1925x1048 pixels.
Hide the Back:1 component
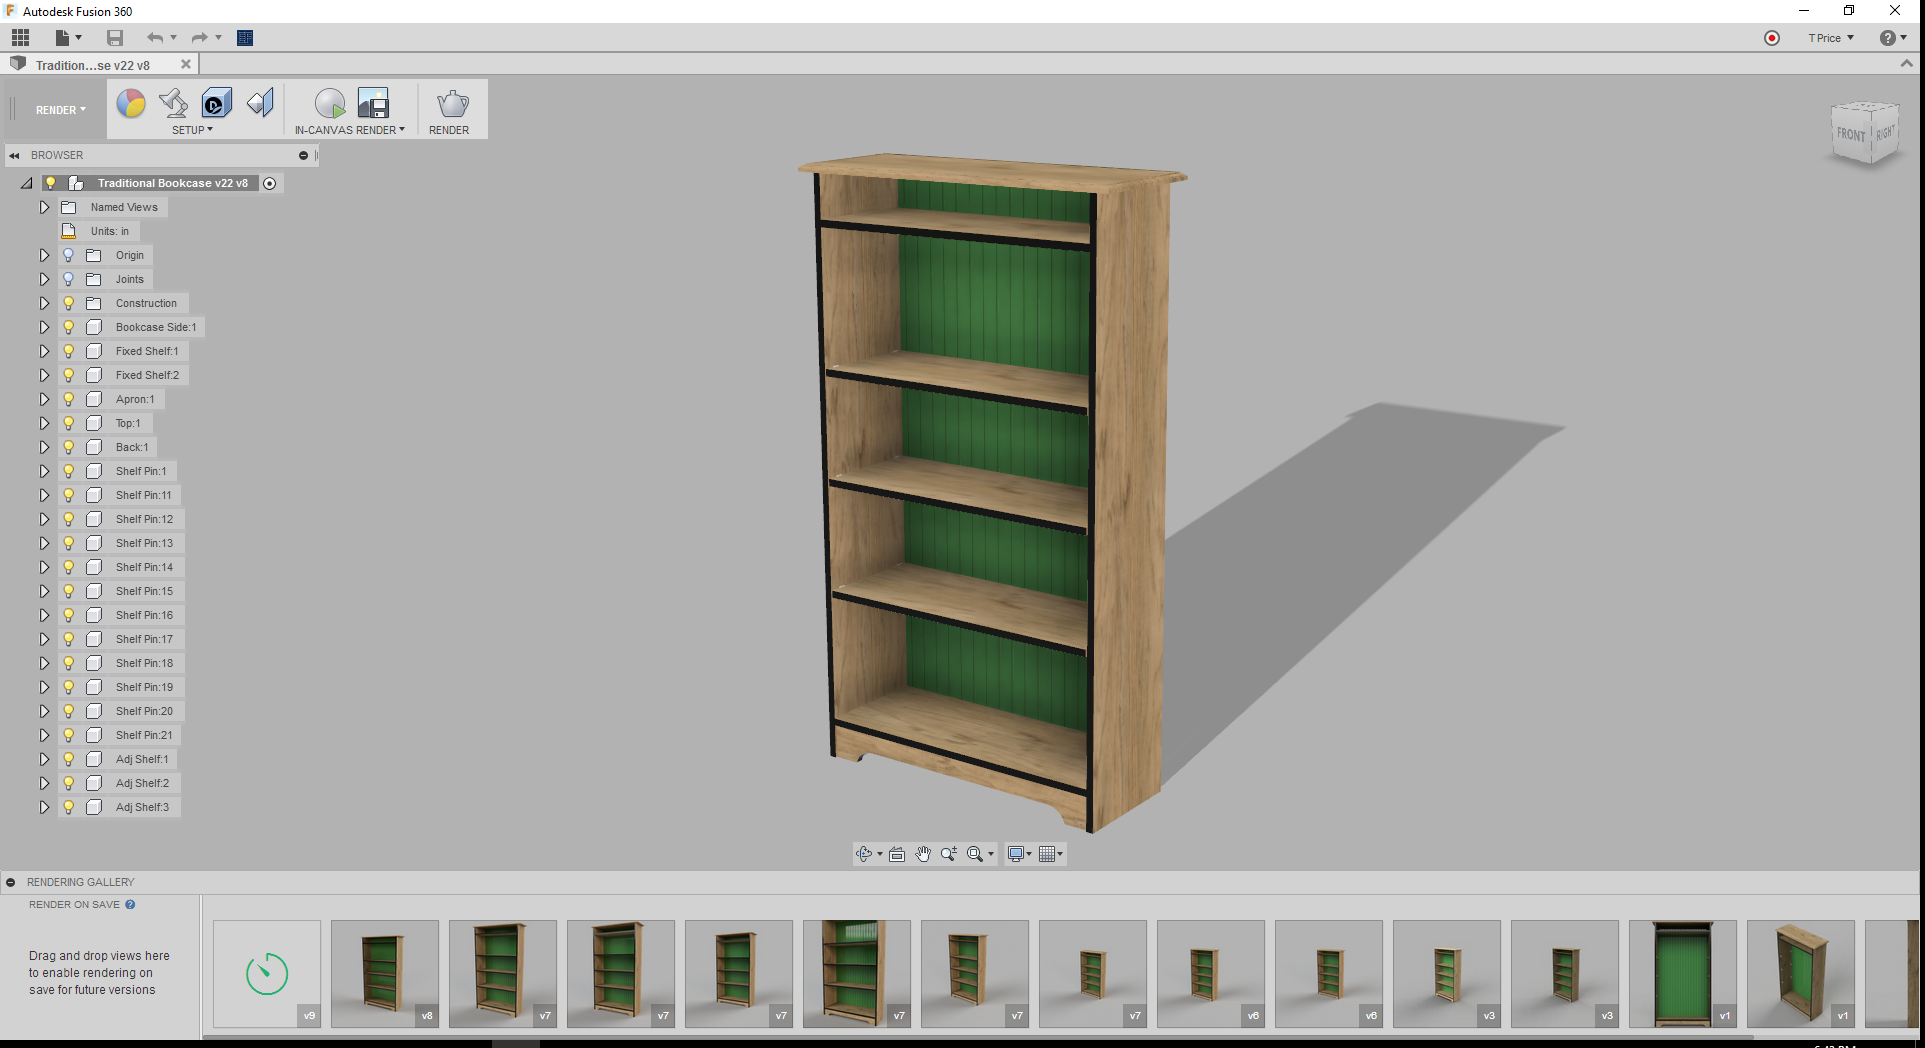[x=68, y=447]
